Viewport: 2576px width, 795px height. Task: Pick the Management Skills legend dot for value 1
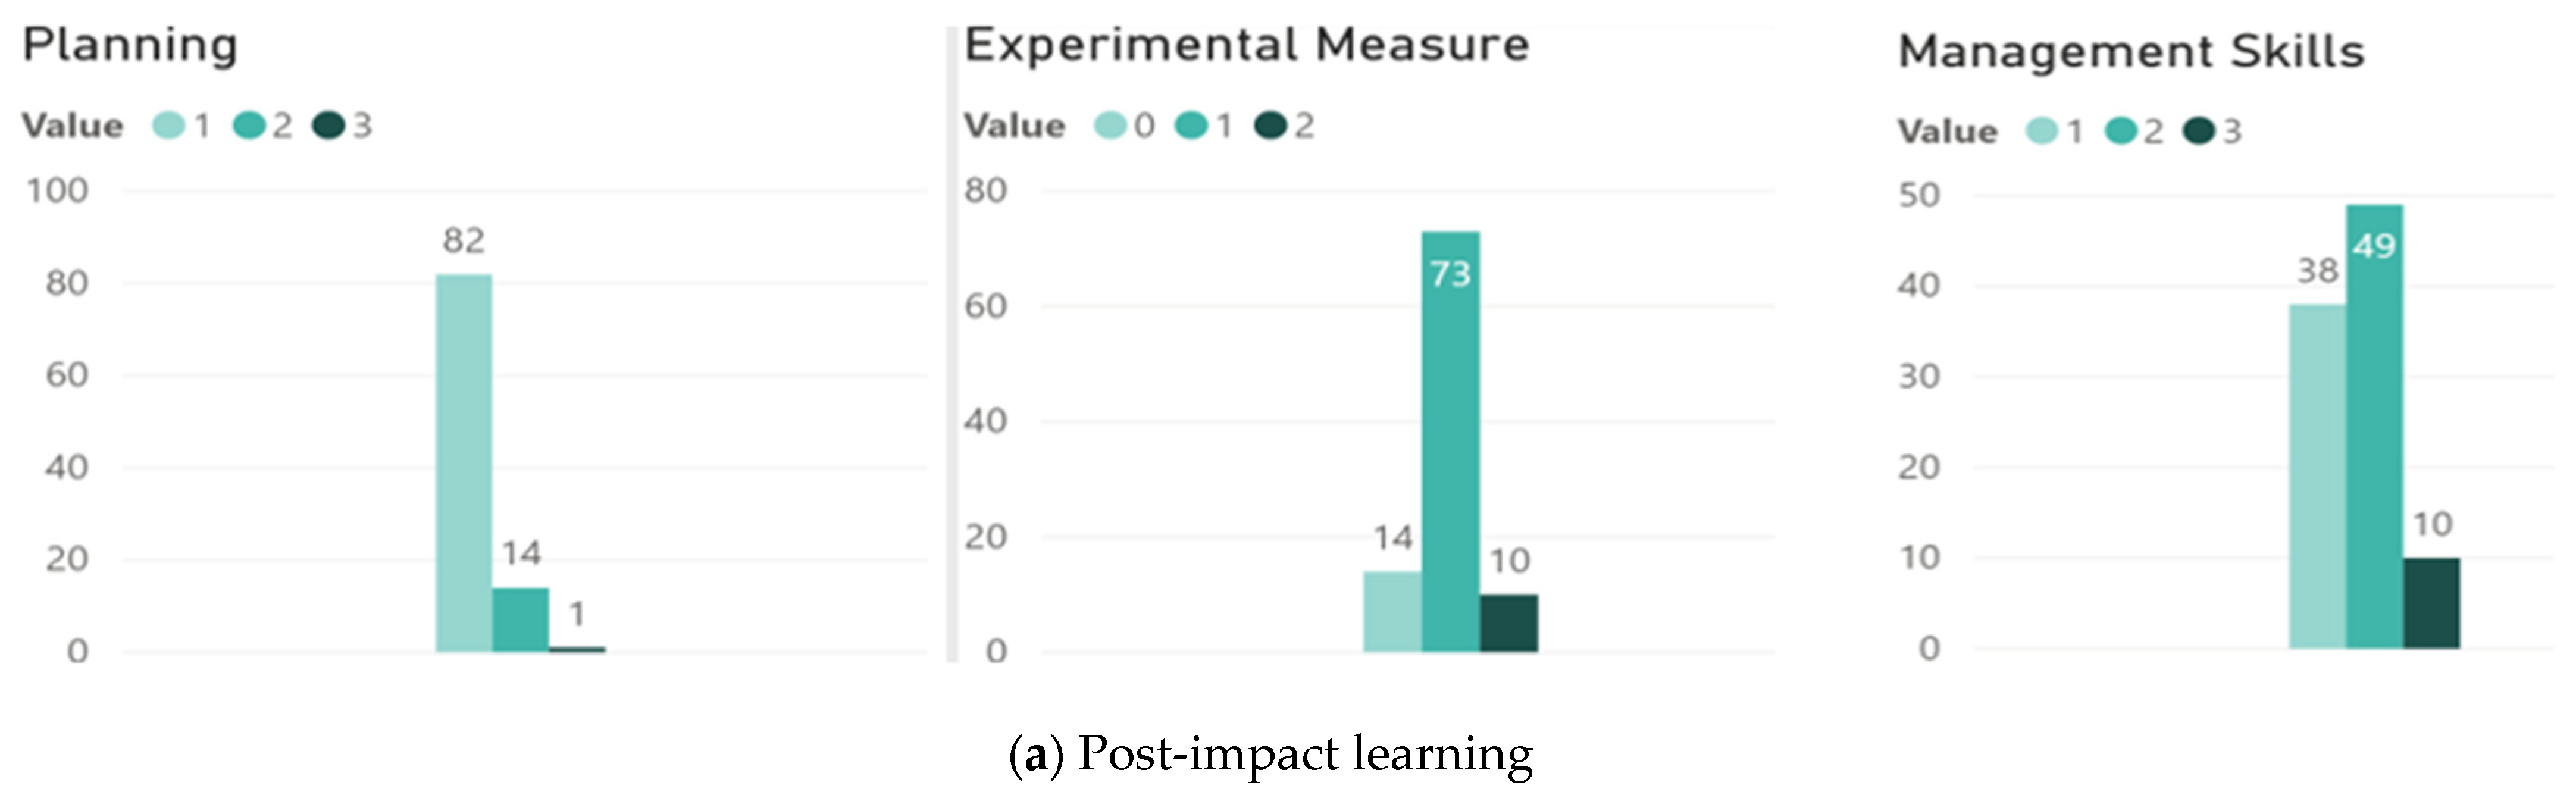(x=2042, y=131)
